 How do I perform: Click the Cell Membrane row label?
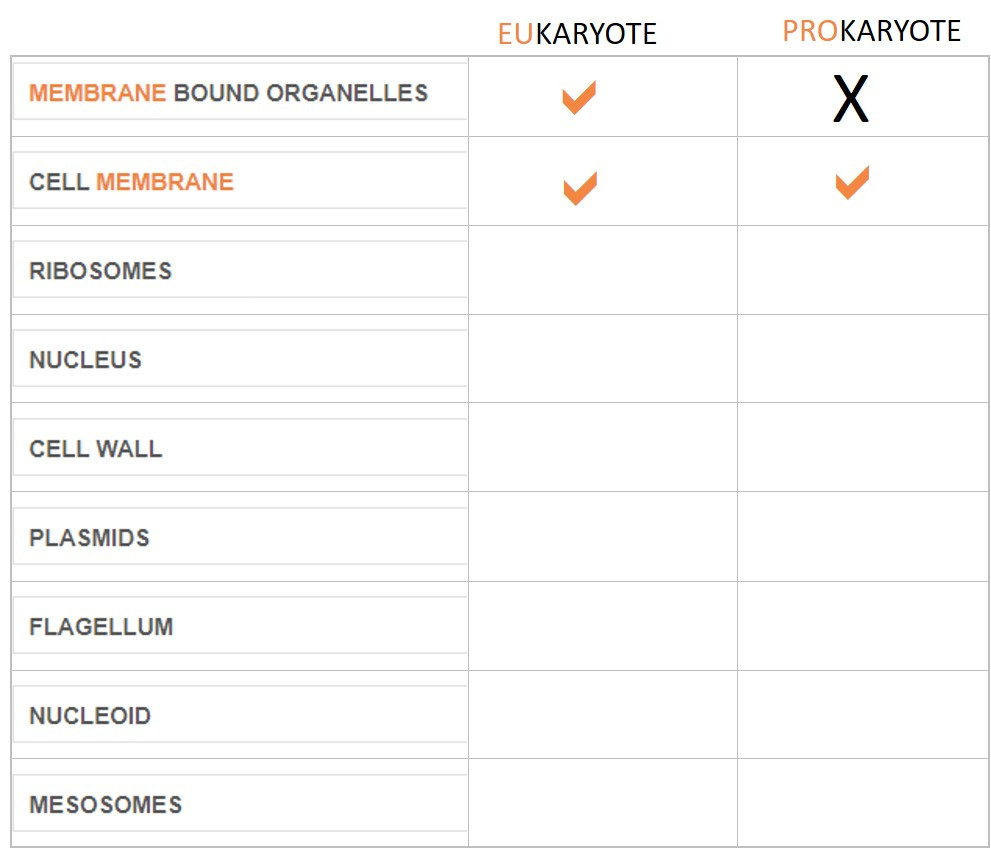click(x=131, y=182)
